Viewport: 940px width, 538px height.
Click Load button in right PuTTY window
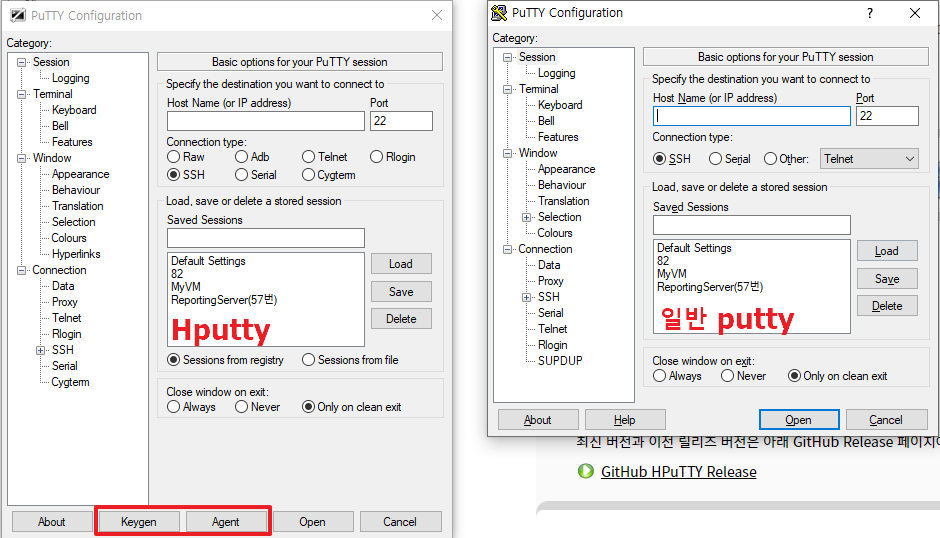(887, 251)
